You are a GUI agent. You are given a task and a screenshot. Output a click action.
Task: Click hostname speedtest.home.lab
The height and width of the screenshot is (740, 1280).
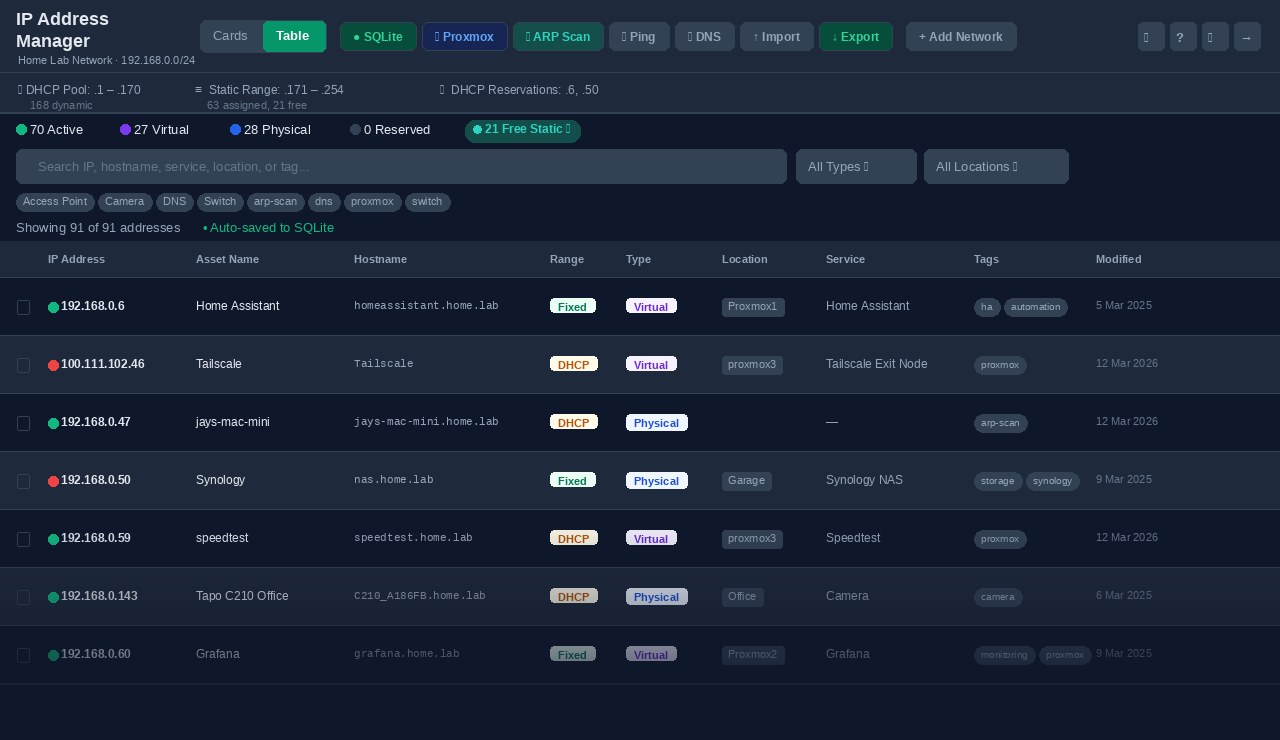coord(413,538)
